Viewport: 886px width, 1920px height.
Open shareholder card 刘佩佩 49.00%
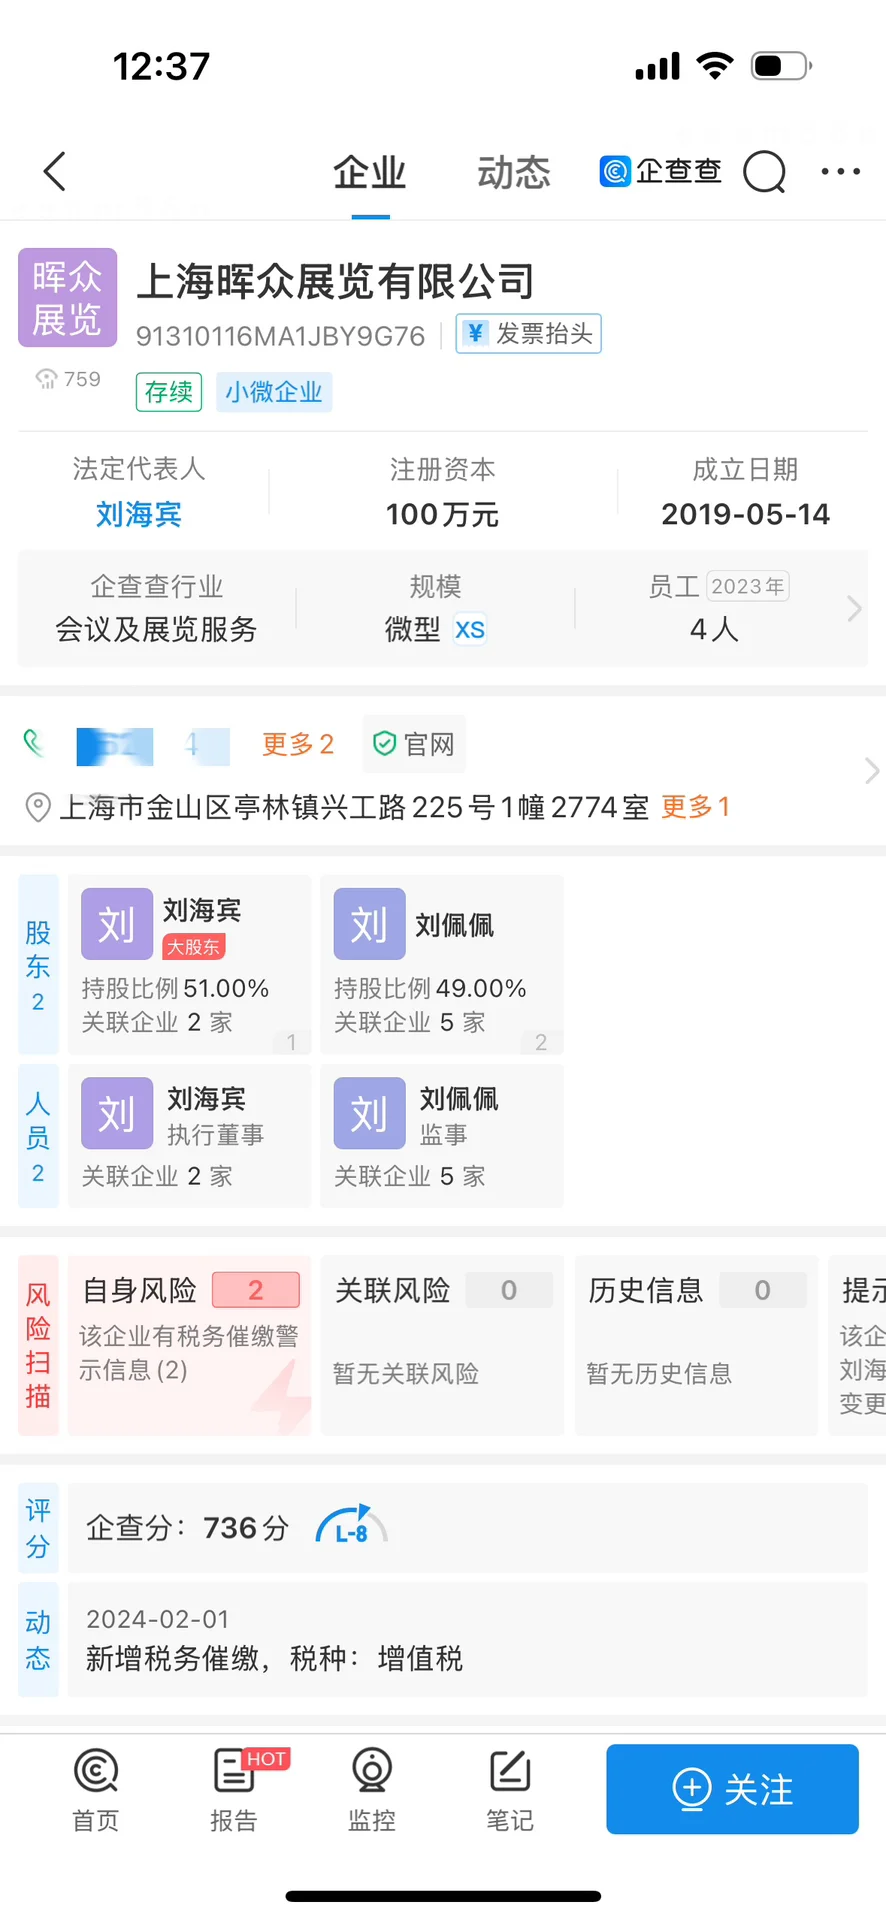[442, 965]
